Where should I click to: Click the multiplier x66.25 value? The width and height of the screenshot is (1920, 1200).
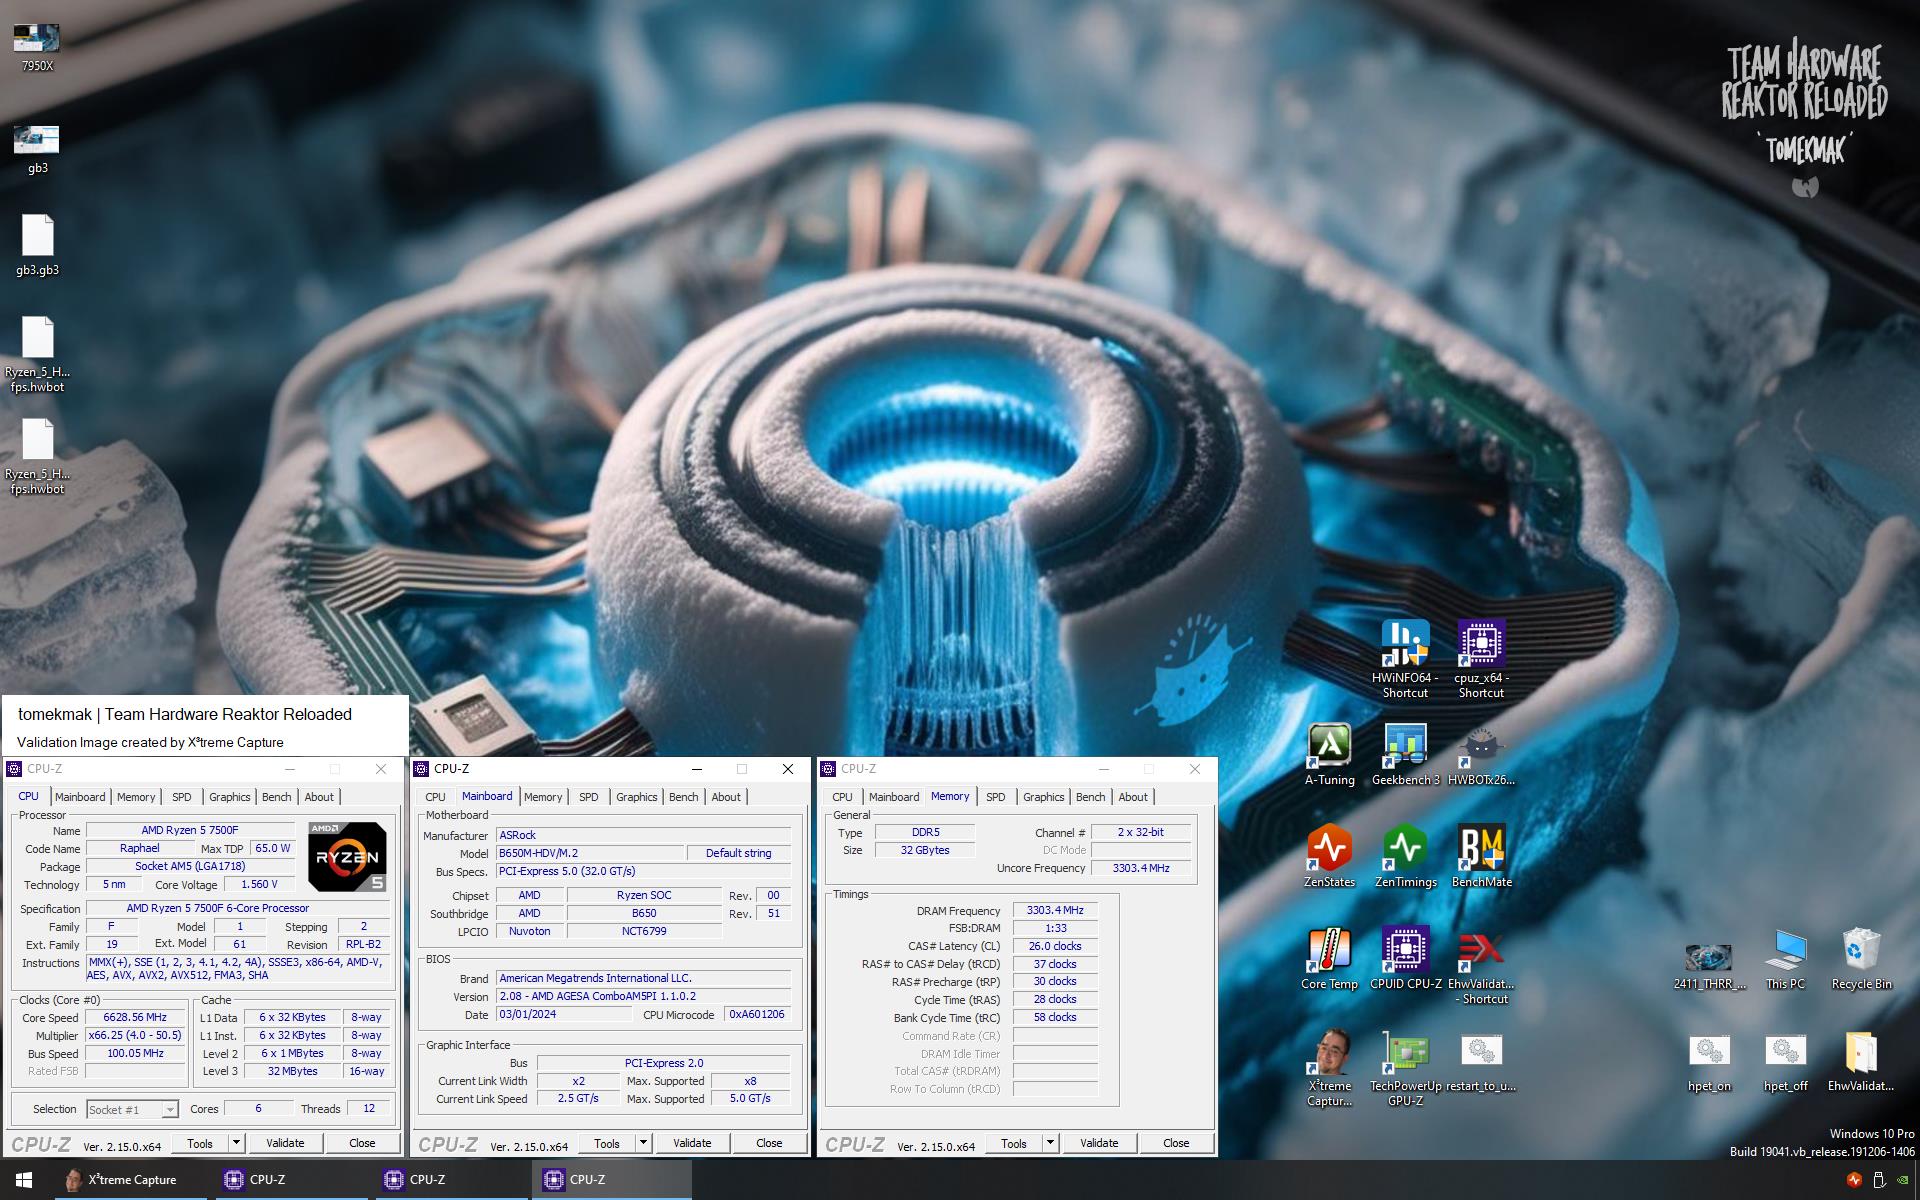[x=135, y=1035]
